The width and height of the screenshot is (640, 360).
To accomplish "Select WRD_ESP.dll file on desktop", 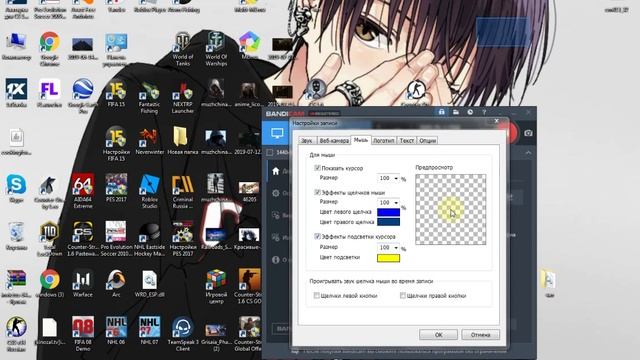I will pos(149,283).
